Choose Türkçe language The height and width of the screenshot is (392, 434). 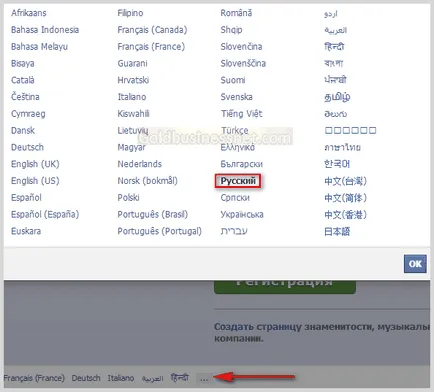234,130
